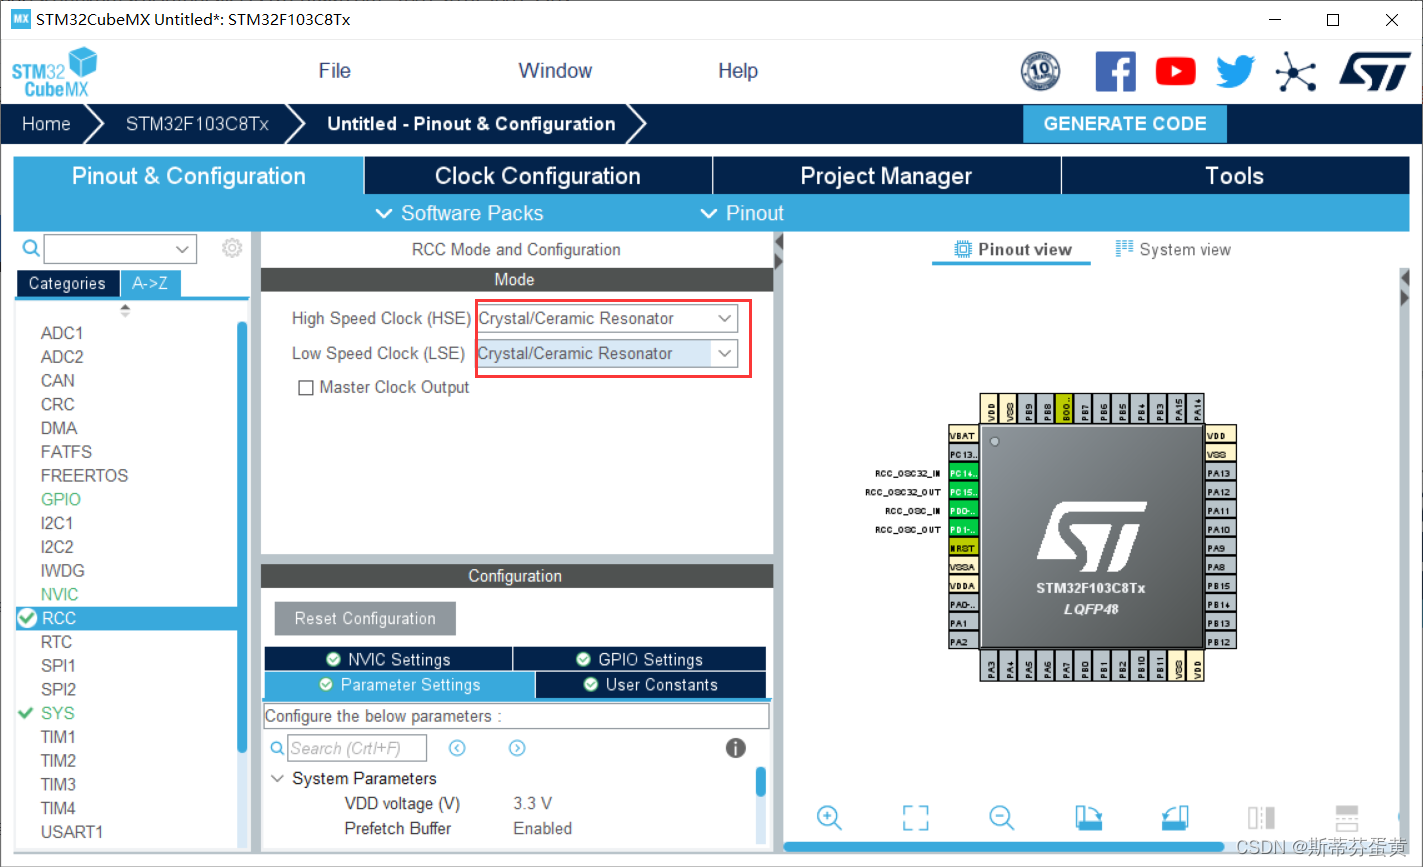Switch to the Project Manager tab
Viewport: 1423px width, 867px height.
pos(886,176)
